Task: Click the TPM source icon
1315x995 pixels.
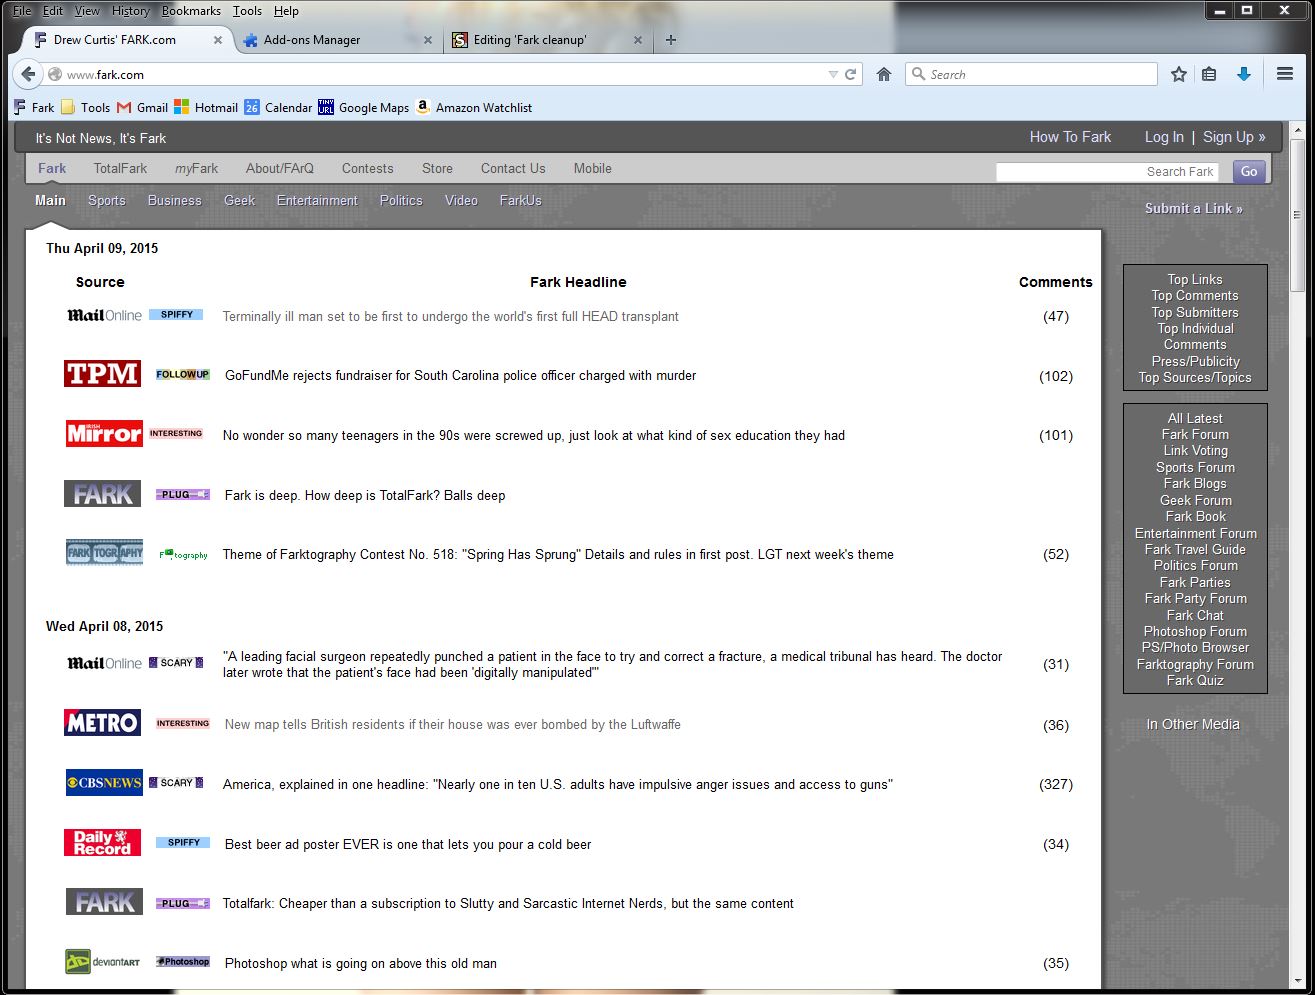Action: pyautogui.click(x=102, y=373)
